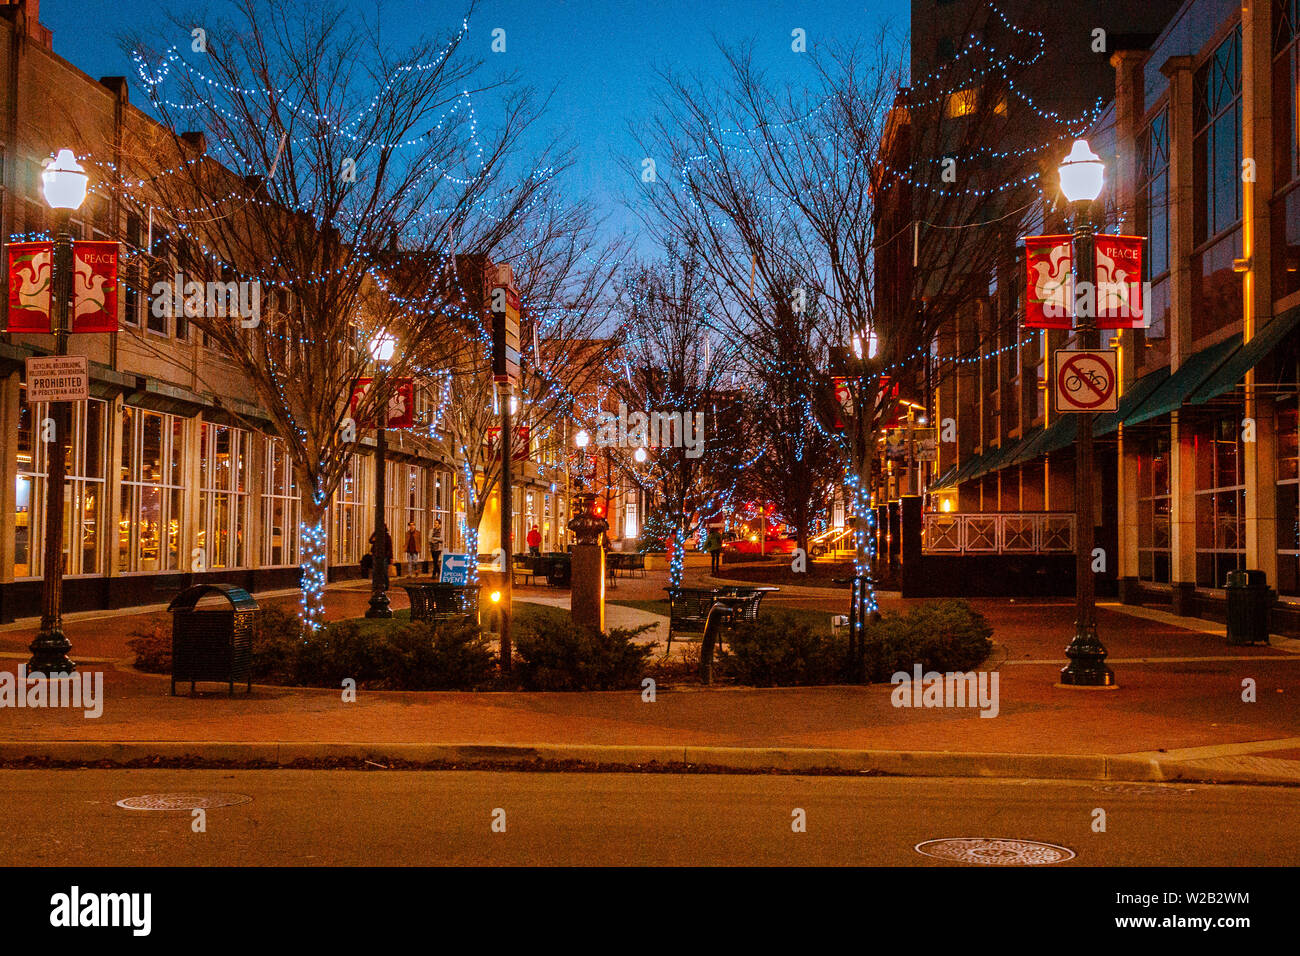
Task: Click the blue Special Event arrow sign
Action: pyautogui.click(x=454, y=568)
